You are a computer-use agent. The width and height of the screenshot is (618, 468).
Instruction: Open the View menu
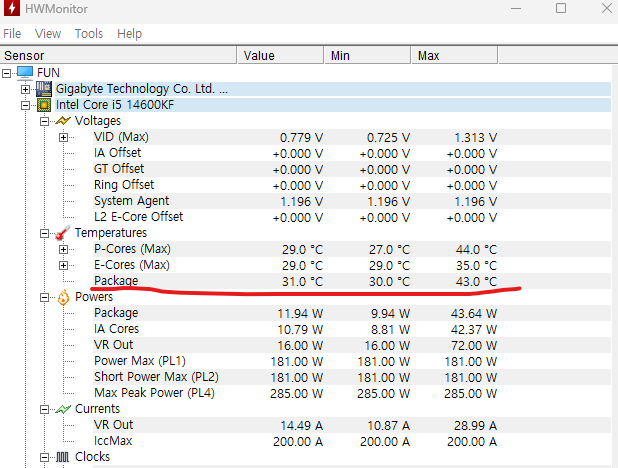tap(48, 34)
